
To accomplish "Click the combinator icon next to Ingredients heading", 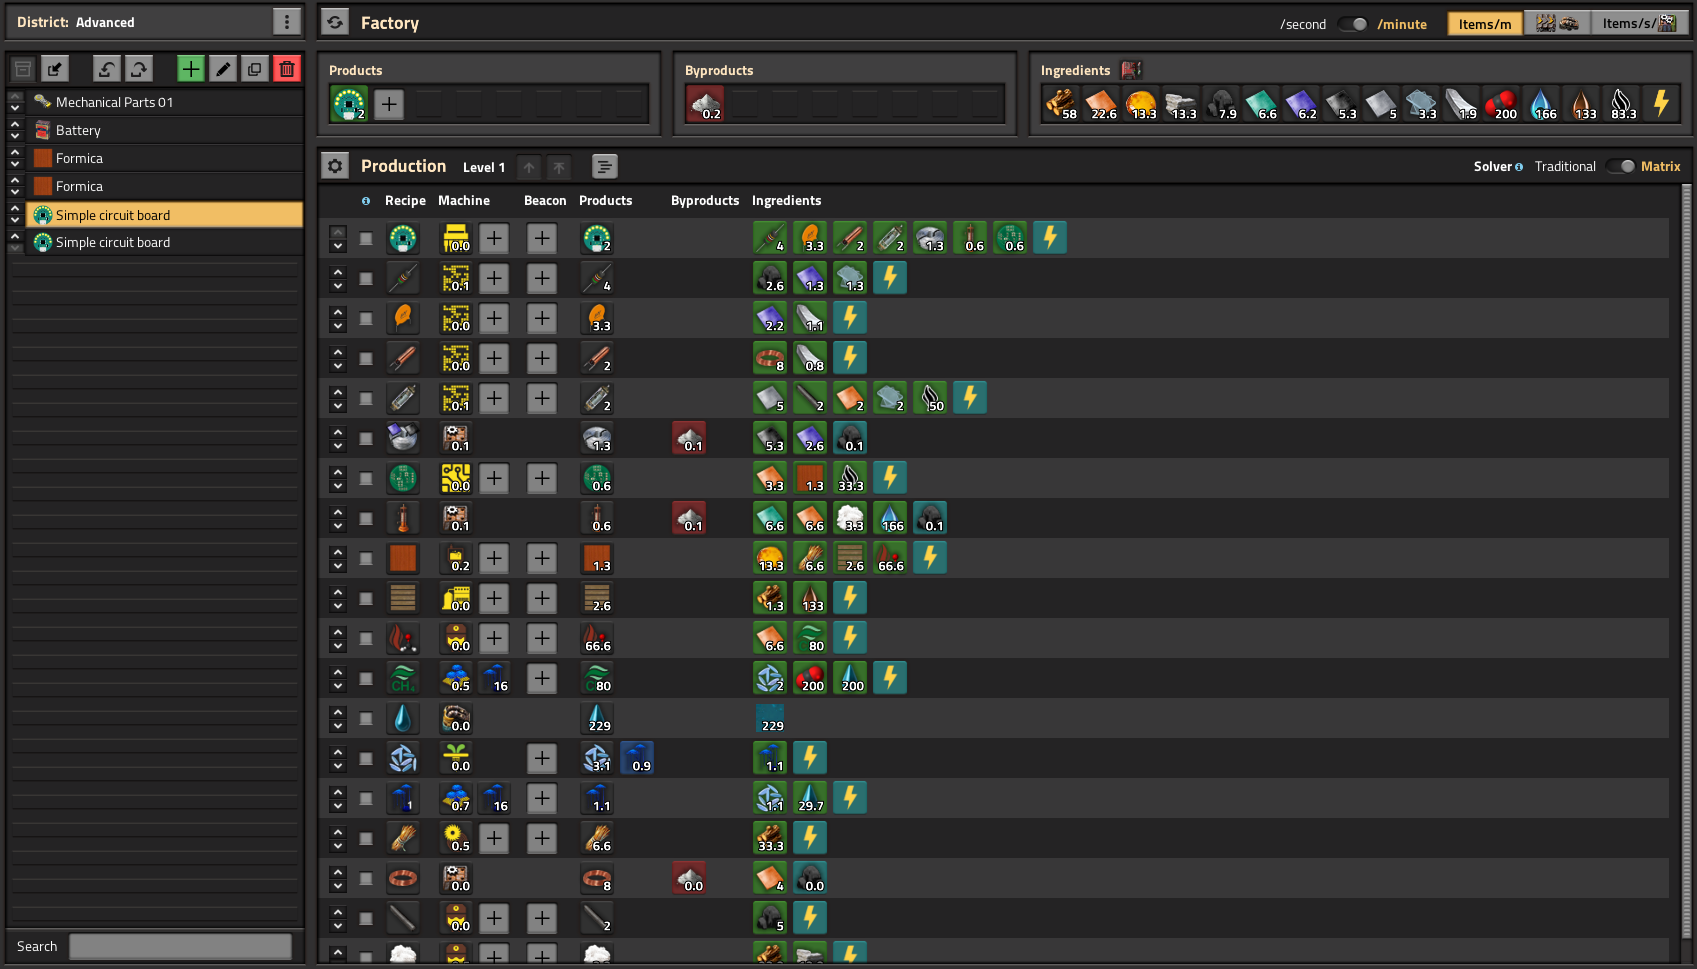I will click(x=1131, y=70).
